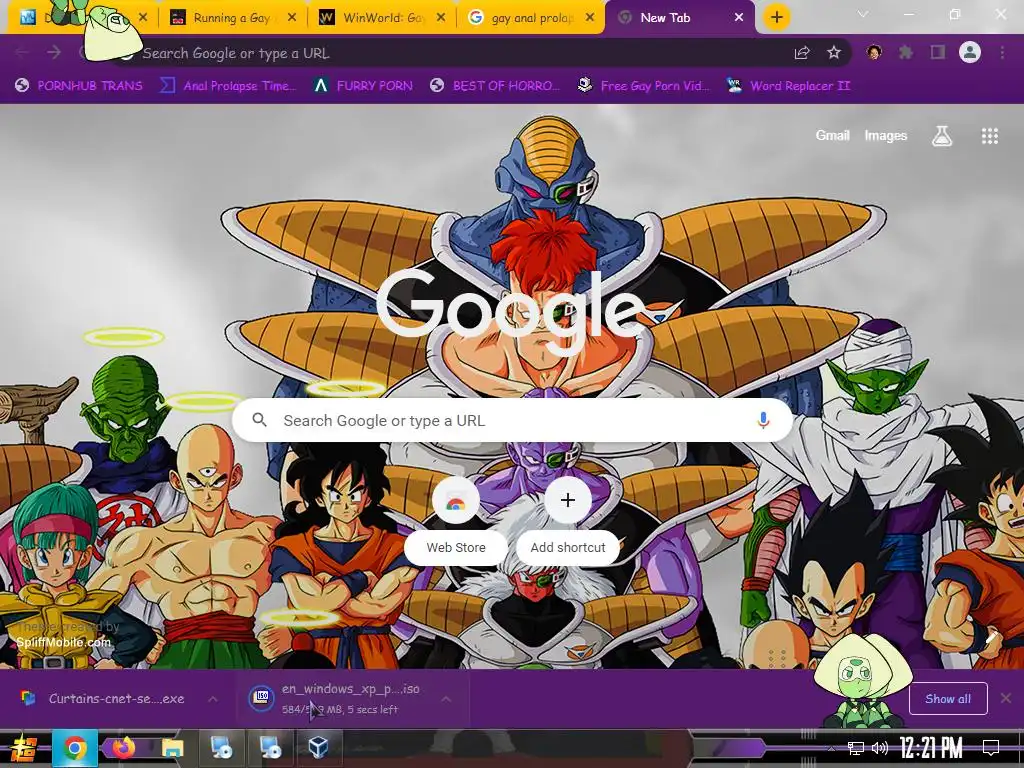Show all downloads

pos(948,699)
